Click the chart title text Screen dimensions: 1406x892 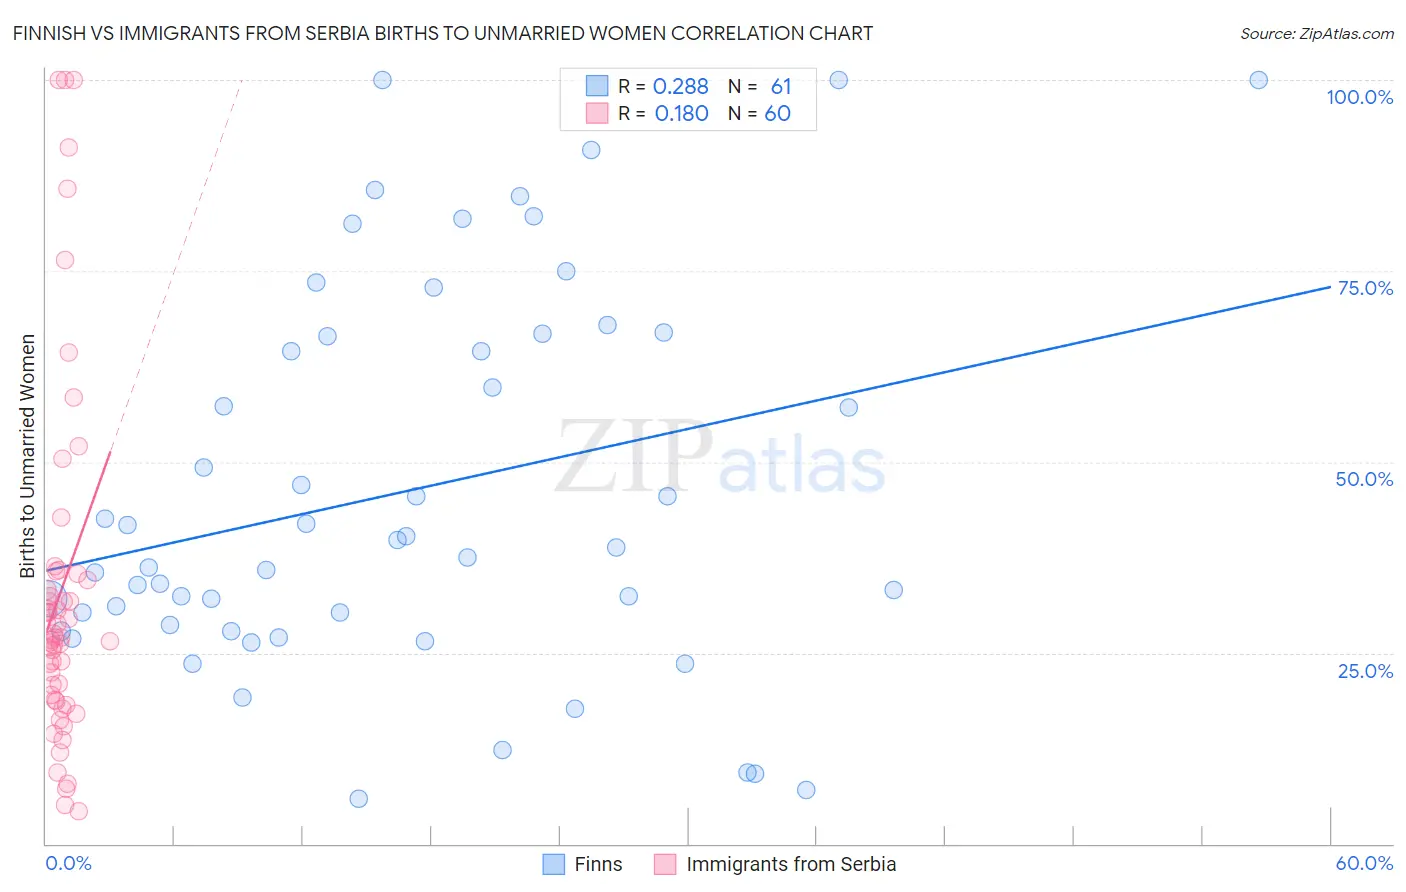pyautogui.click(x=443, y=33)
